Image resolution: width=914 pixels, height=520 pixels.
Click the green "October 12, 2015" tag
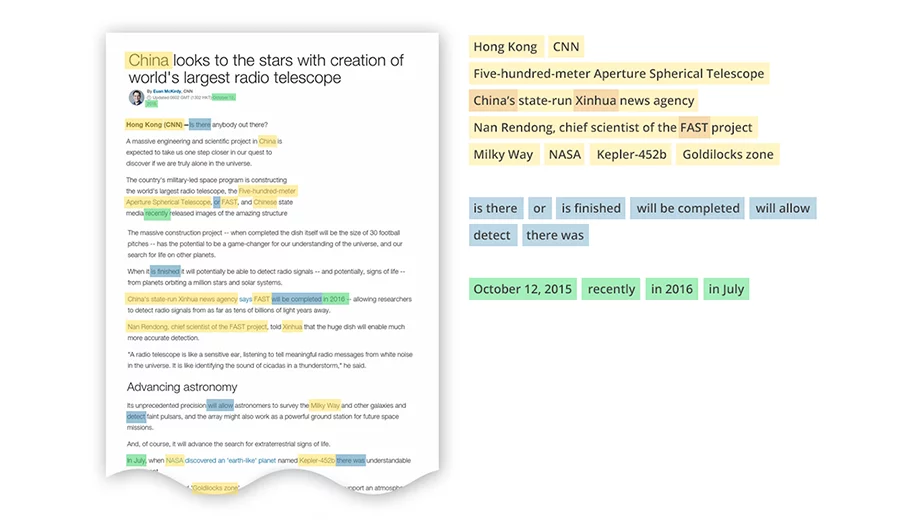(x=522, y=289)
